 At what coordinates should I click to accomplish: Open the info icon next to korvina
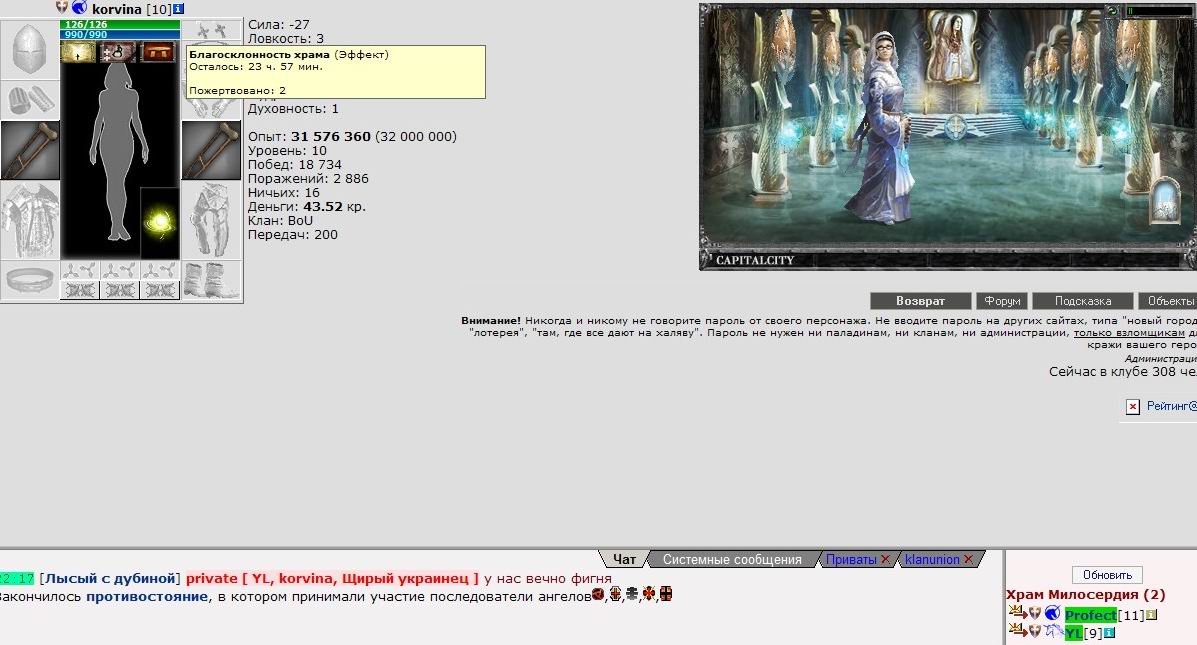coord(179,9)
